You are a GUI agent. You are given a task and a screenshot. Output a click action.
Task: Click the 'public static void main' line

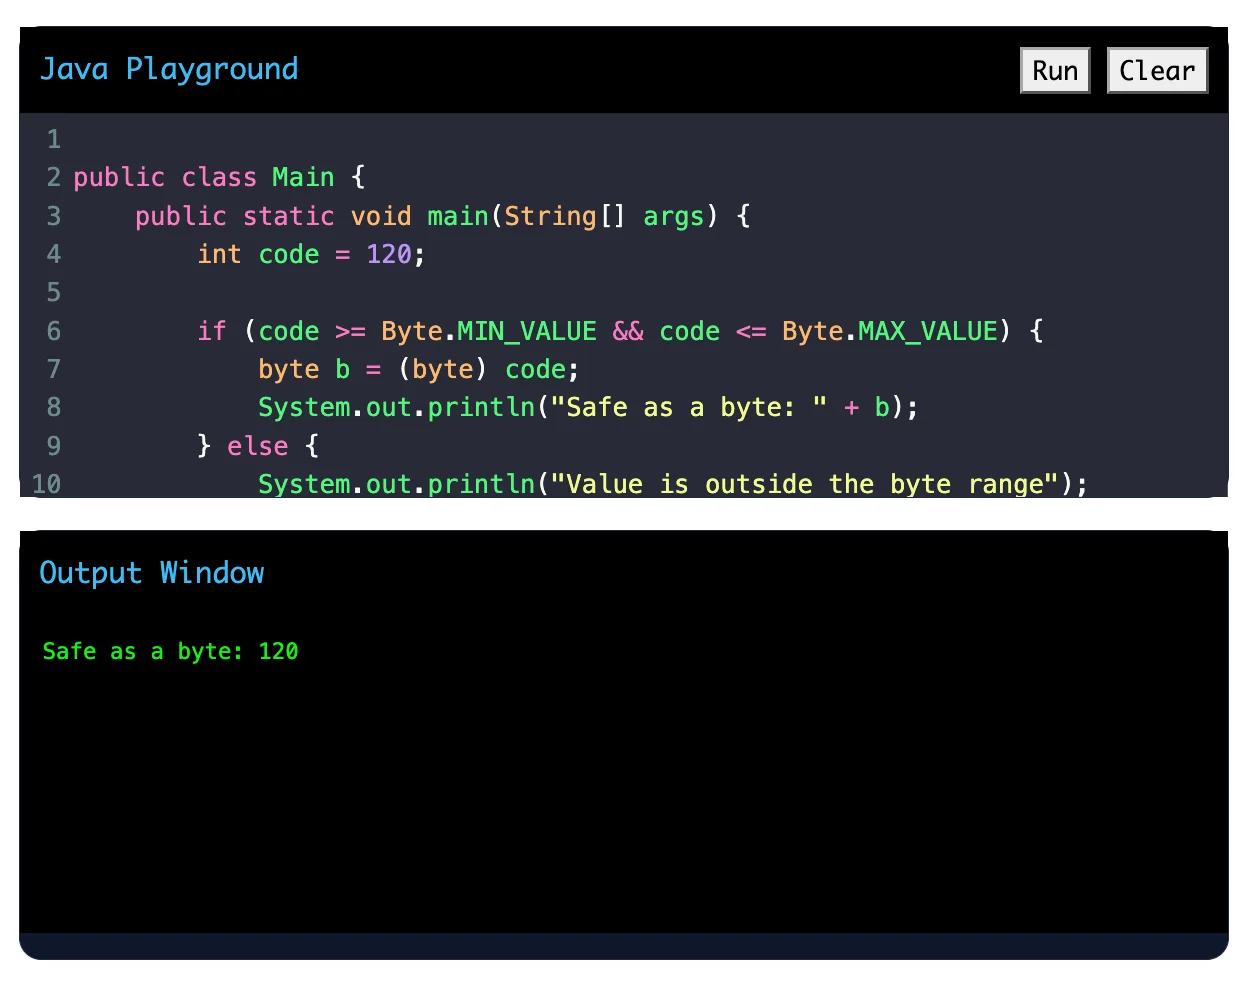(x=443, y=216)
